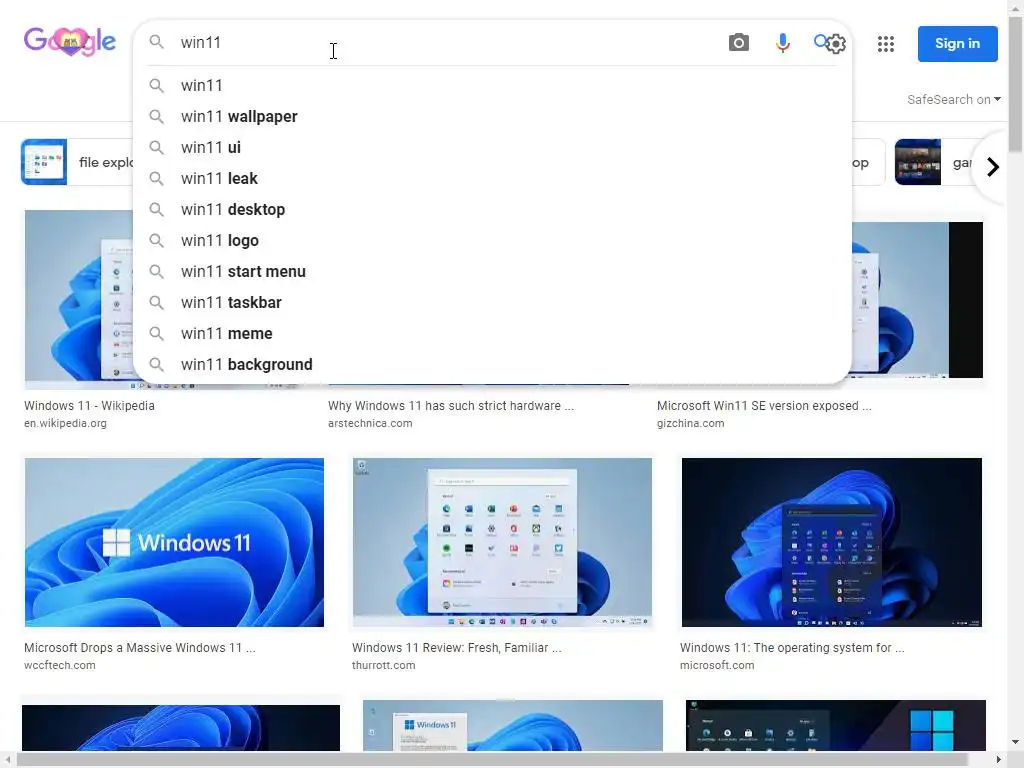Click horizontal scrollbar left arrow
Viewport: 1024px width, 768px height.
pos(7,760)
